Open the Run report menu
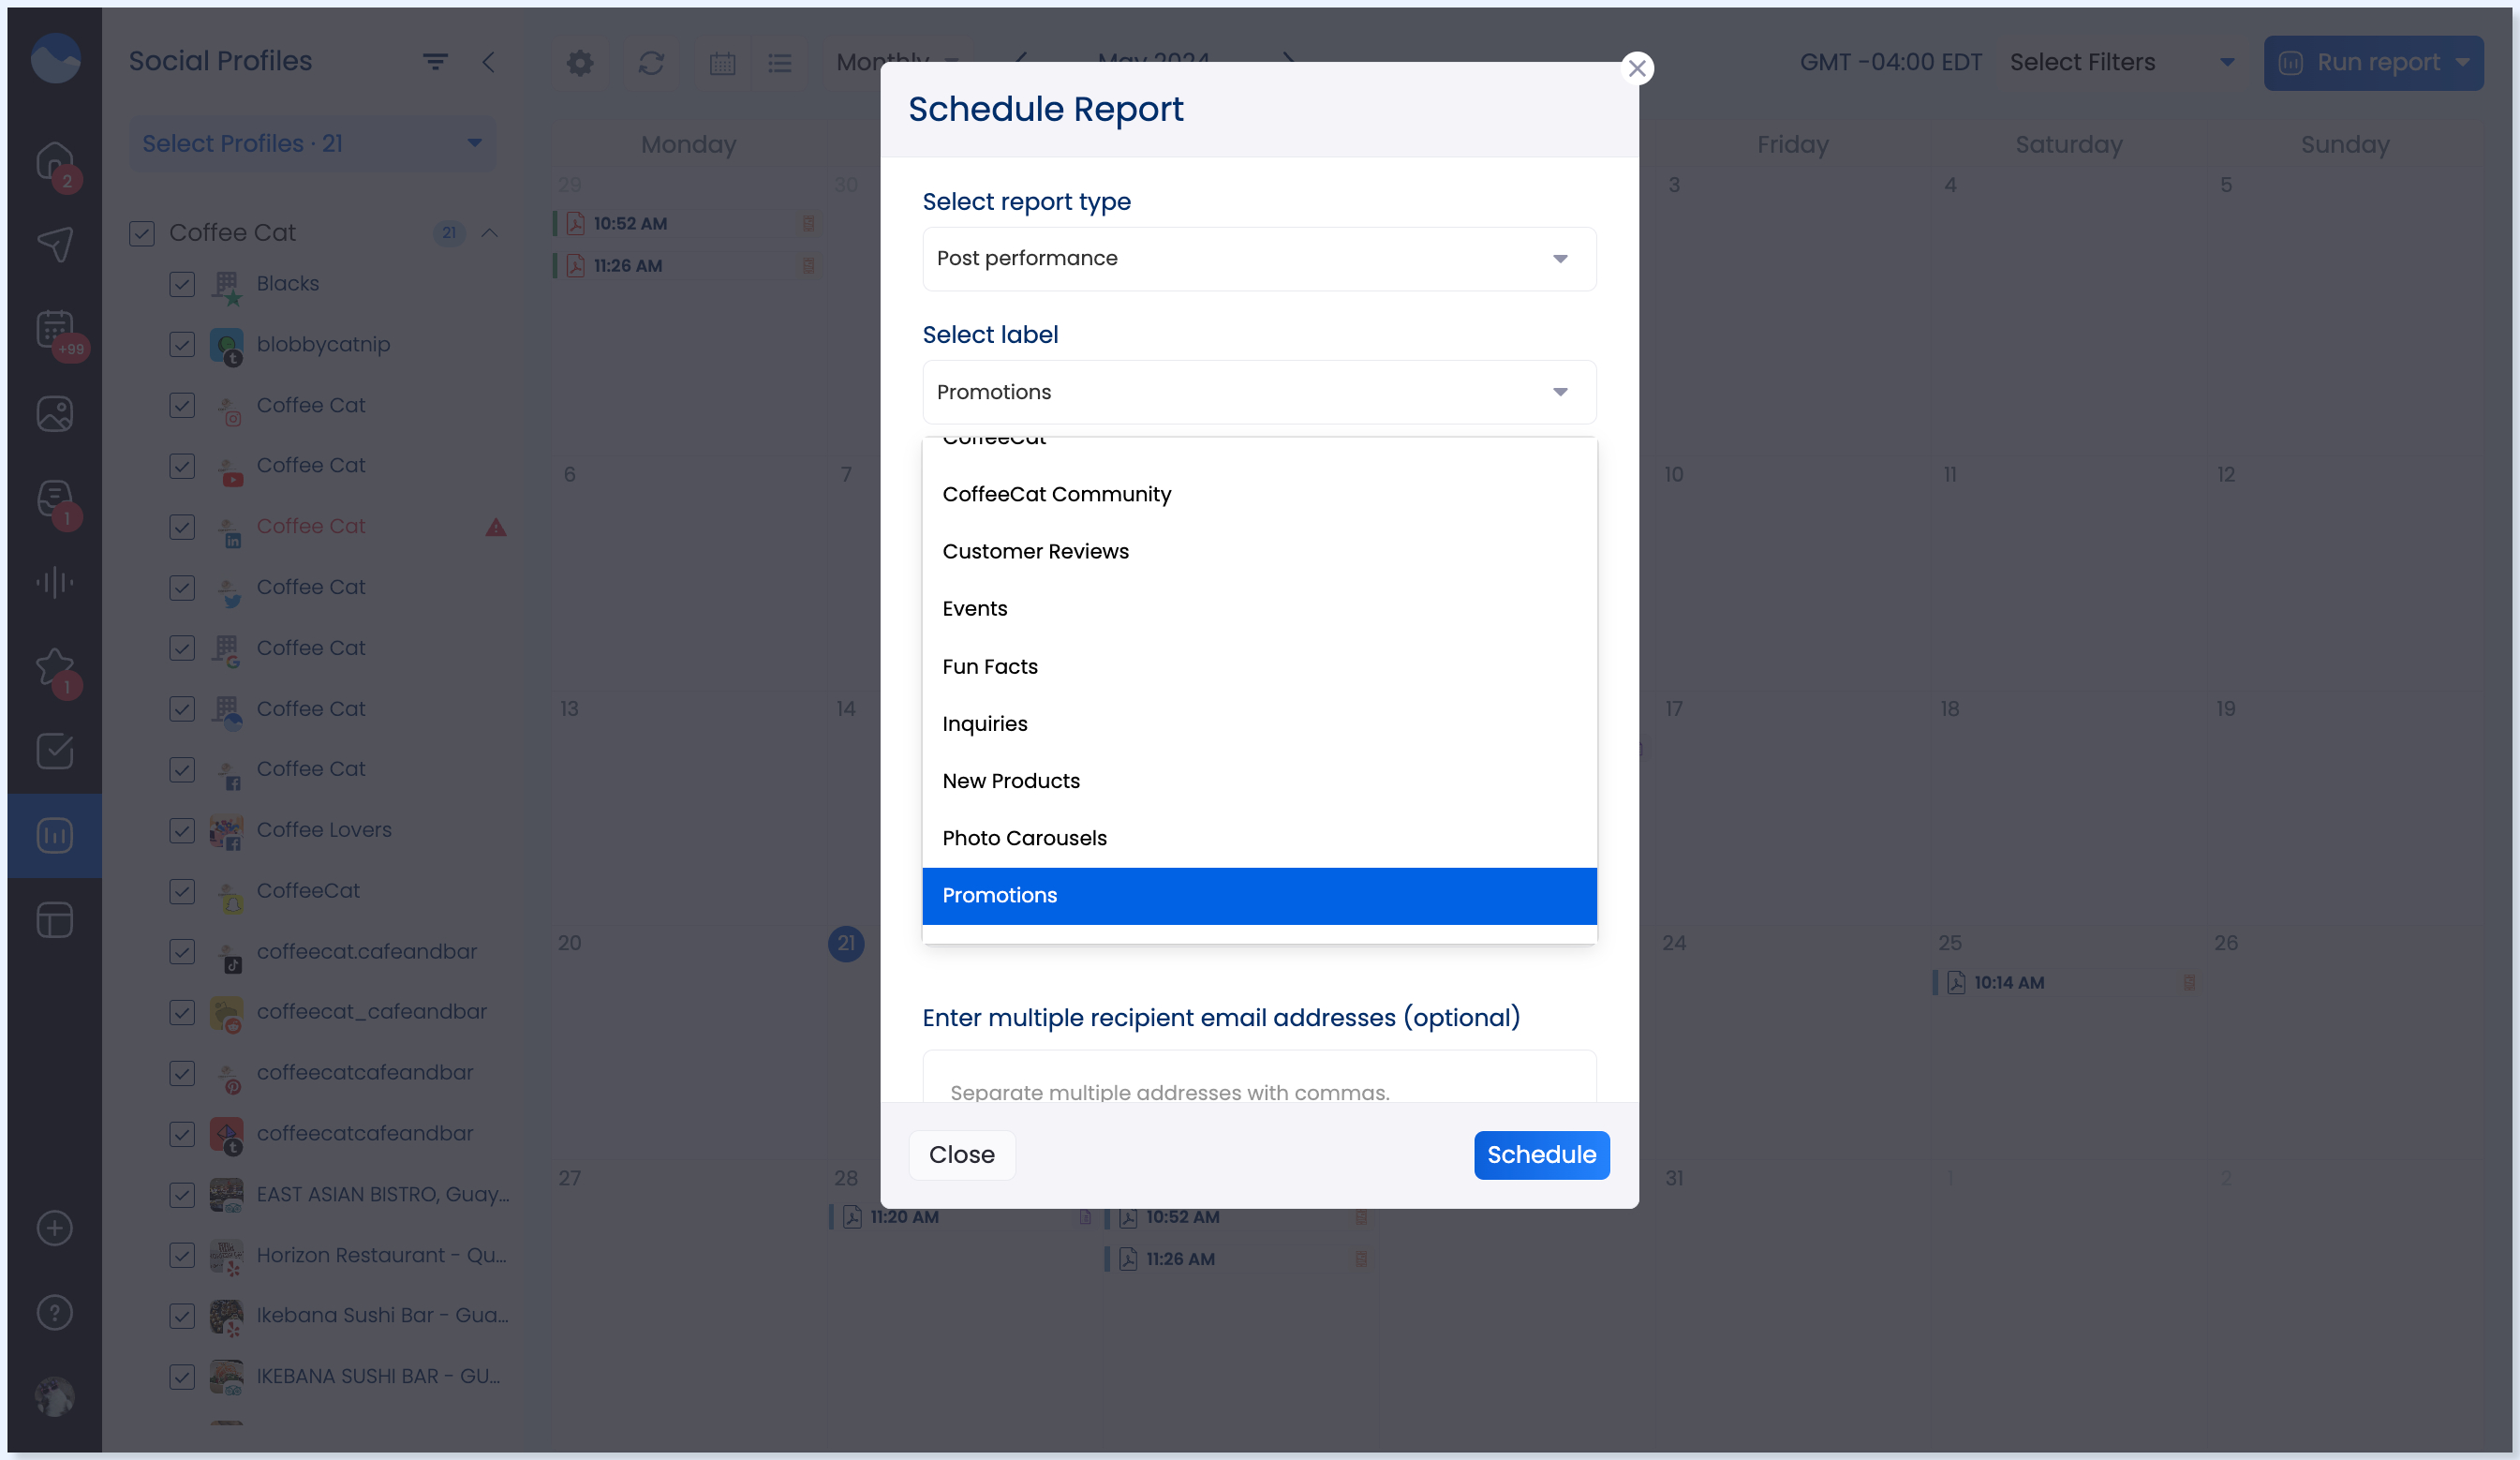The height and width of the screenshot is (1460, 2520). 2372,63
